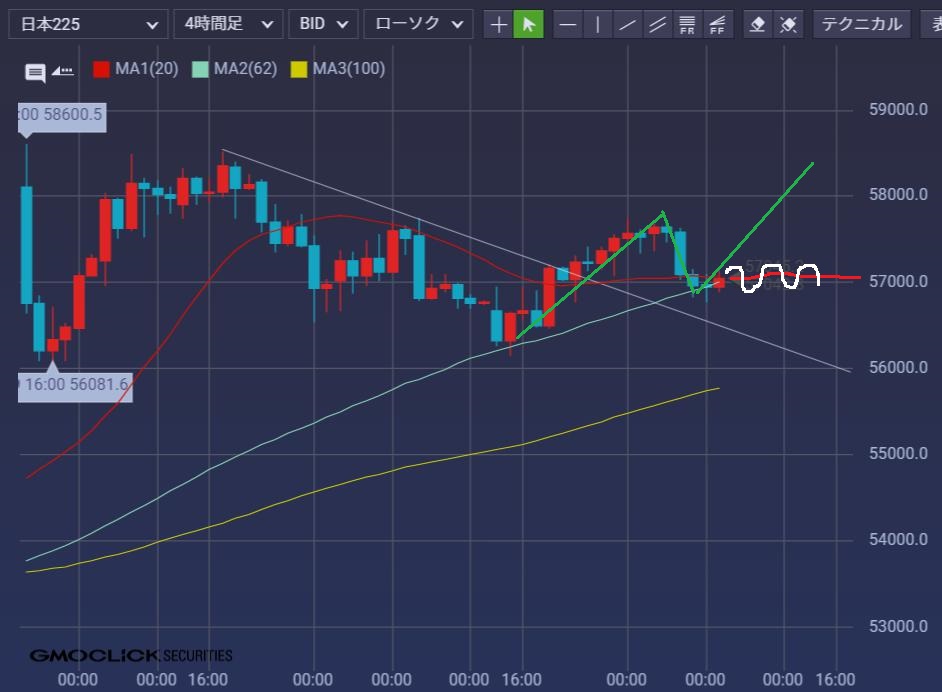Open the 日本225 instrument dropdown
Image resolution: width=942 pixels, height=692 pixels.
(88, 24)
